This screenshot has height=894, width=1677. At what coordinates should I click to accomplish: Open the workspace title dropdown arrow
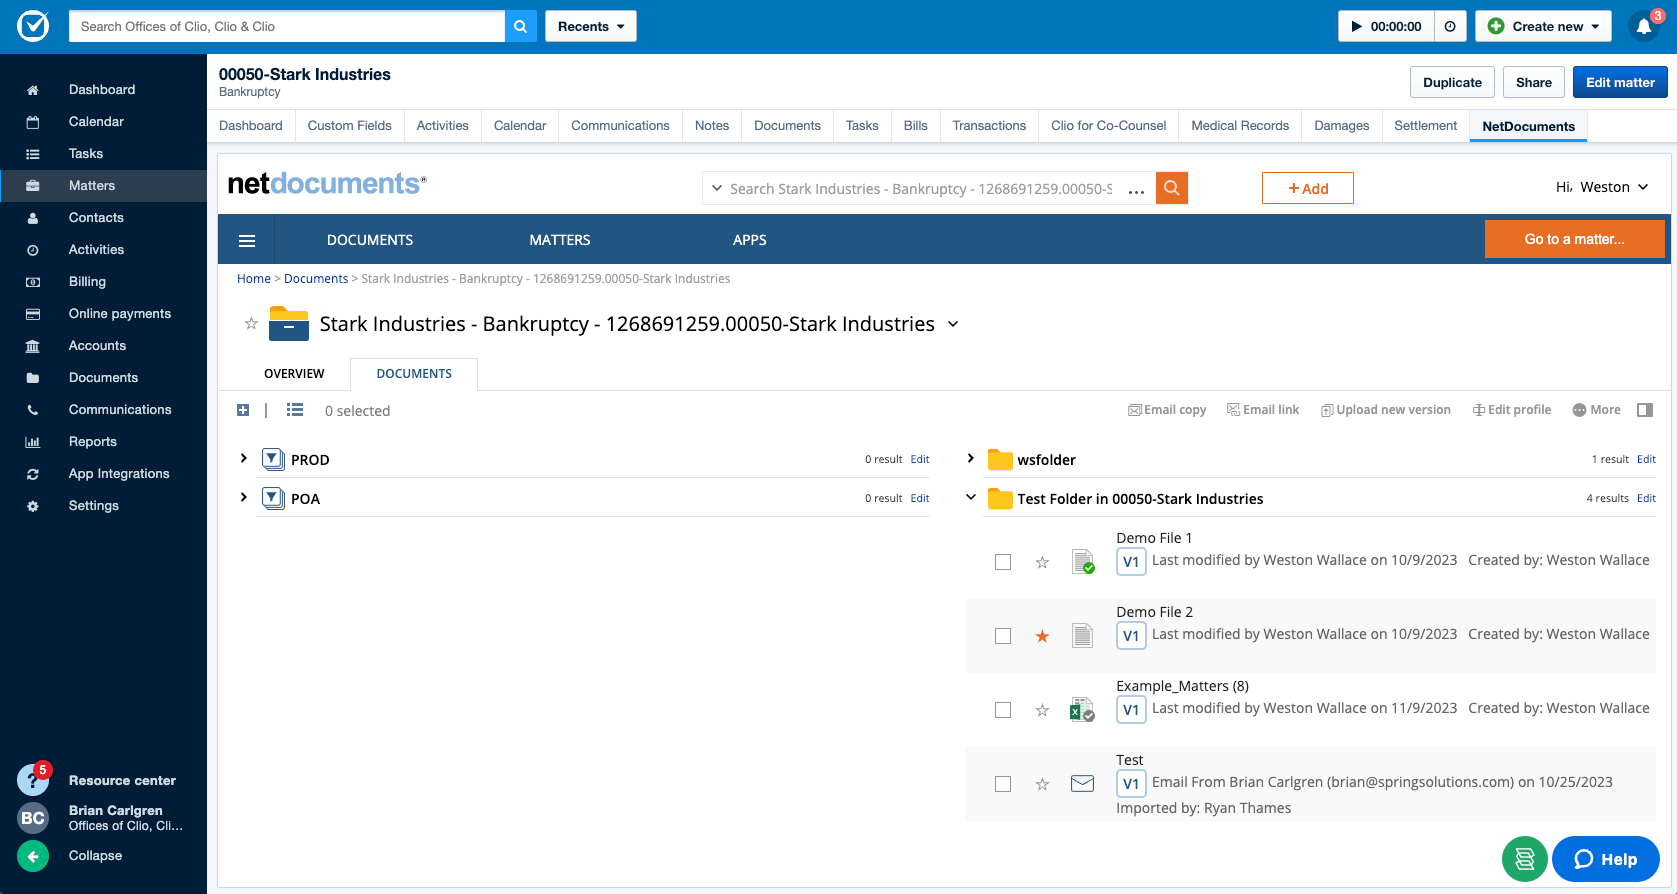pyautogui.click(x=953, y=324)
